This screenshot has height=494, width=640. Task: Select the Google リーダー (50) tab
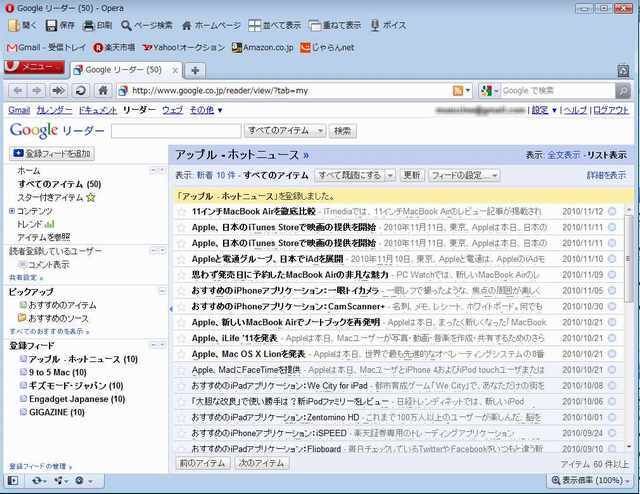(125, 70)
